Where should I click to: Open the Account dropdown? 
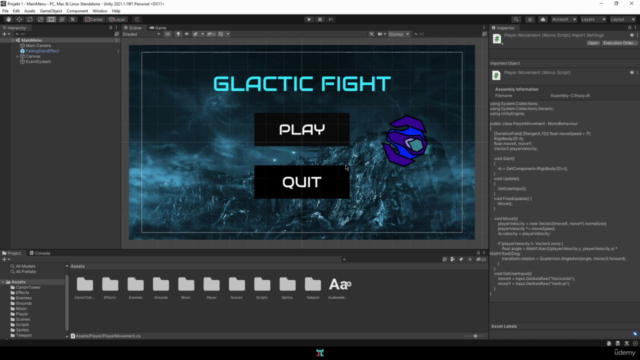tap(564, 19)
